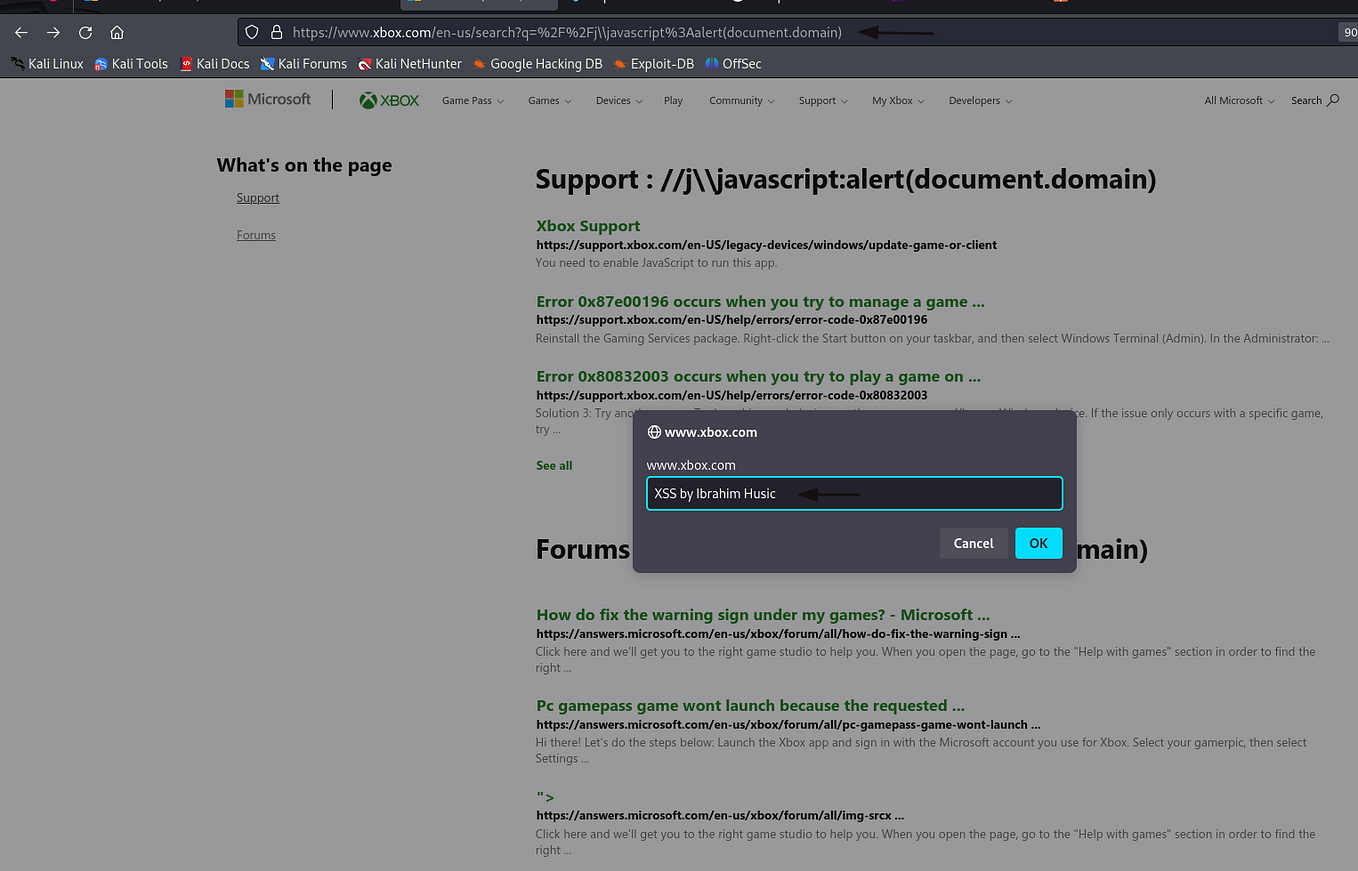Expand the Game Pass dropdown
The width and height of the screenshot is (1358, 871).
tap(471, 100)
